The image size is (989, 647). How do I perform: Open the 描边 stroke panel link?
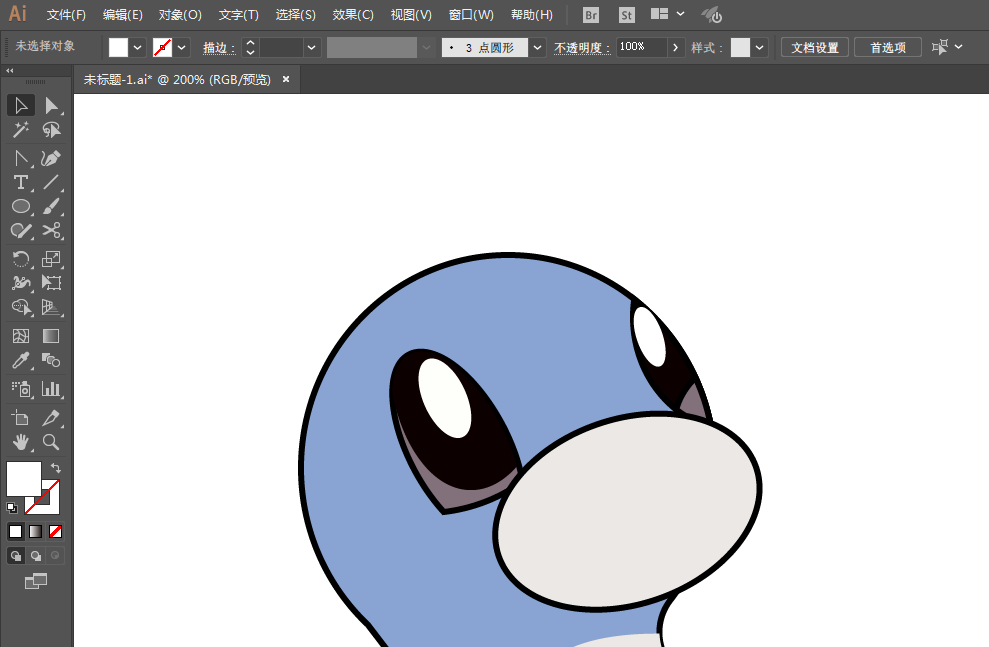pyautogui.click(x=218, y=48)
